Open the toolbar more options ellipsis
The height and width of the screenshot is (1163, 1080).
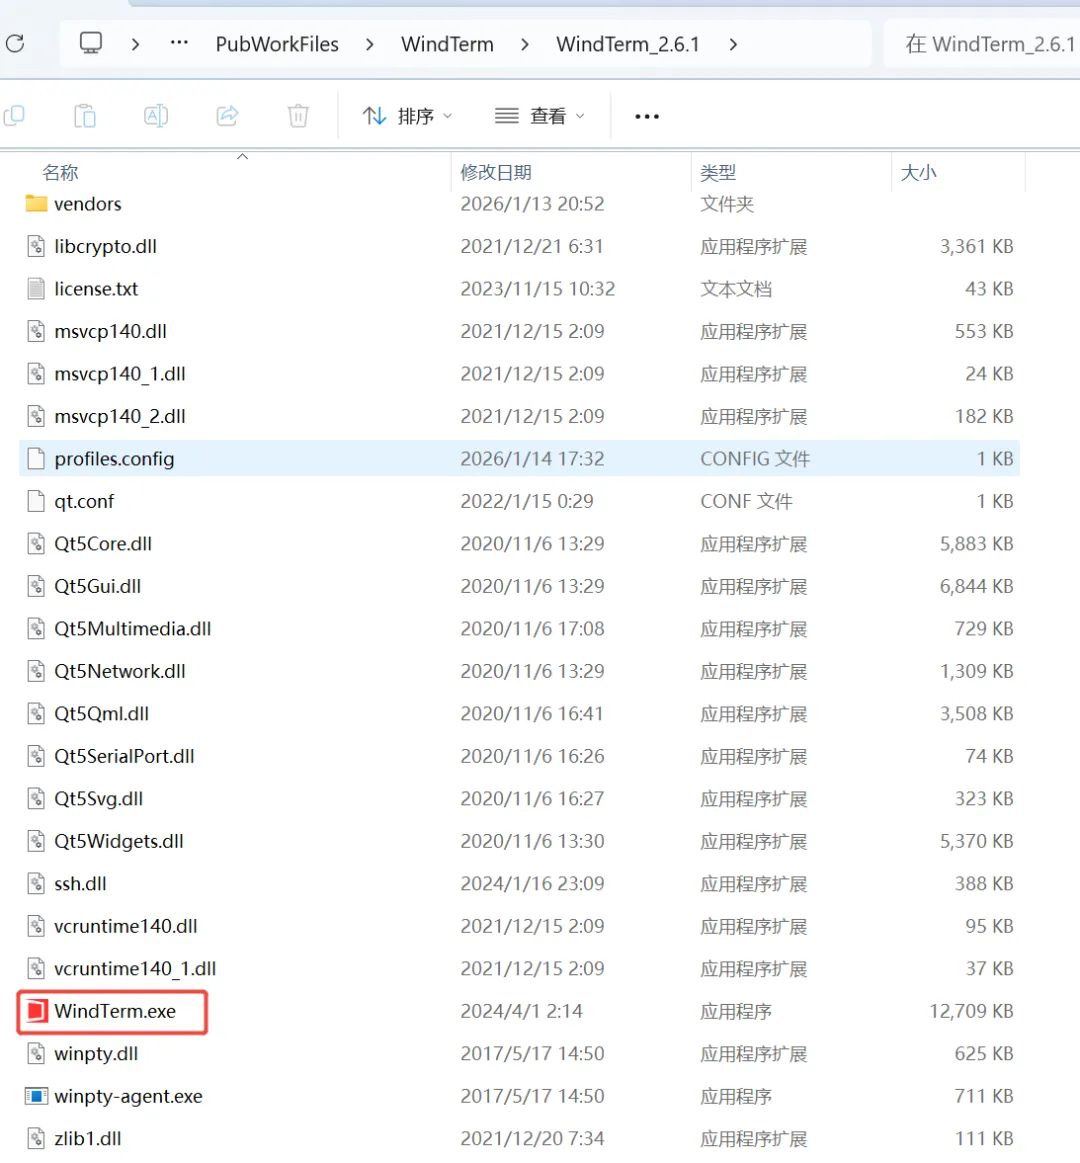click(x=647, y=116)
